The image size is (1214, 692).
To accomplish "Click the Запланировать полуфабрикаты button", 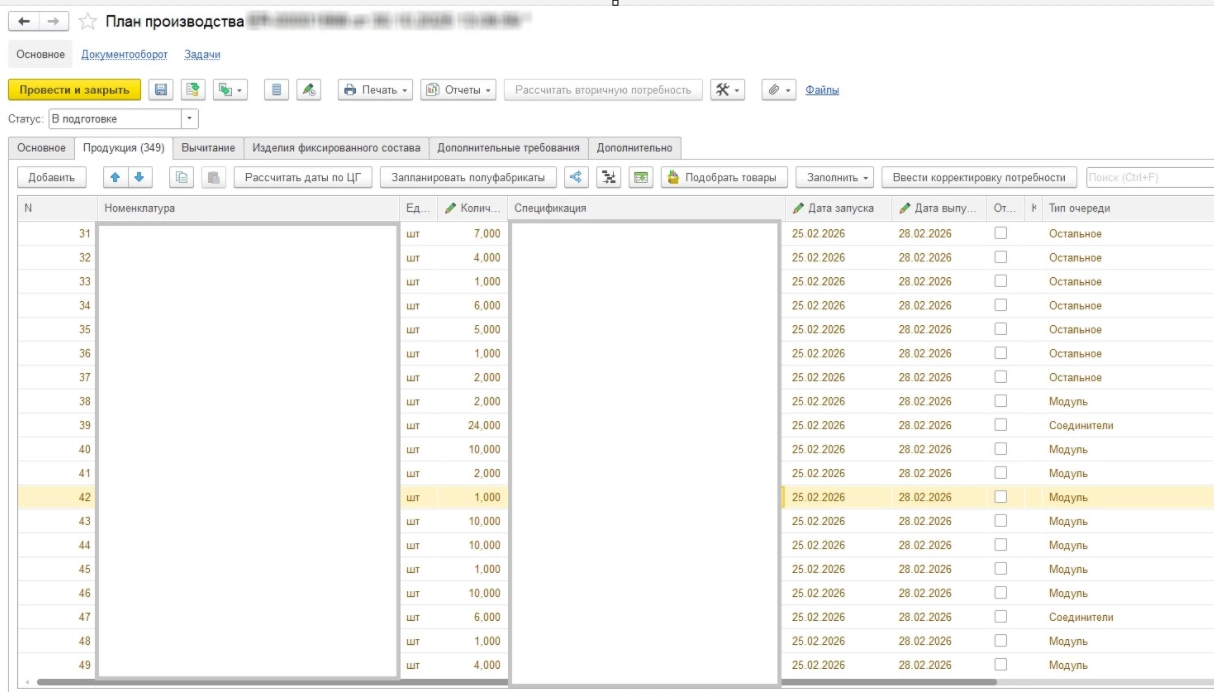I will pos(467,178).
